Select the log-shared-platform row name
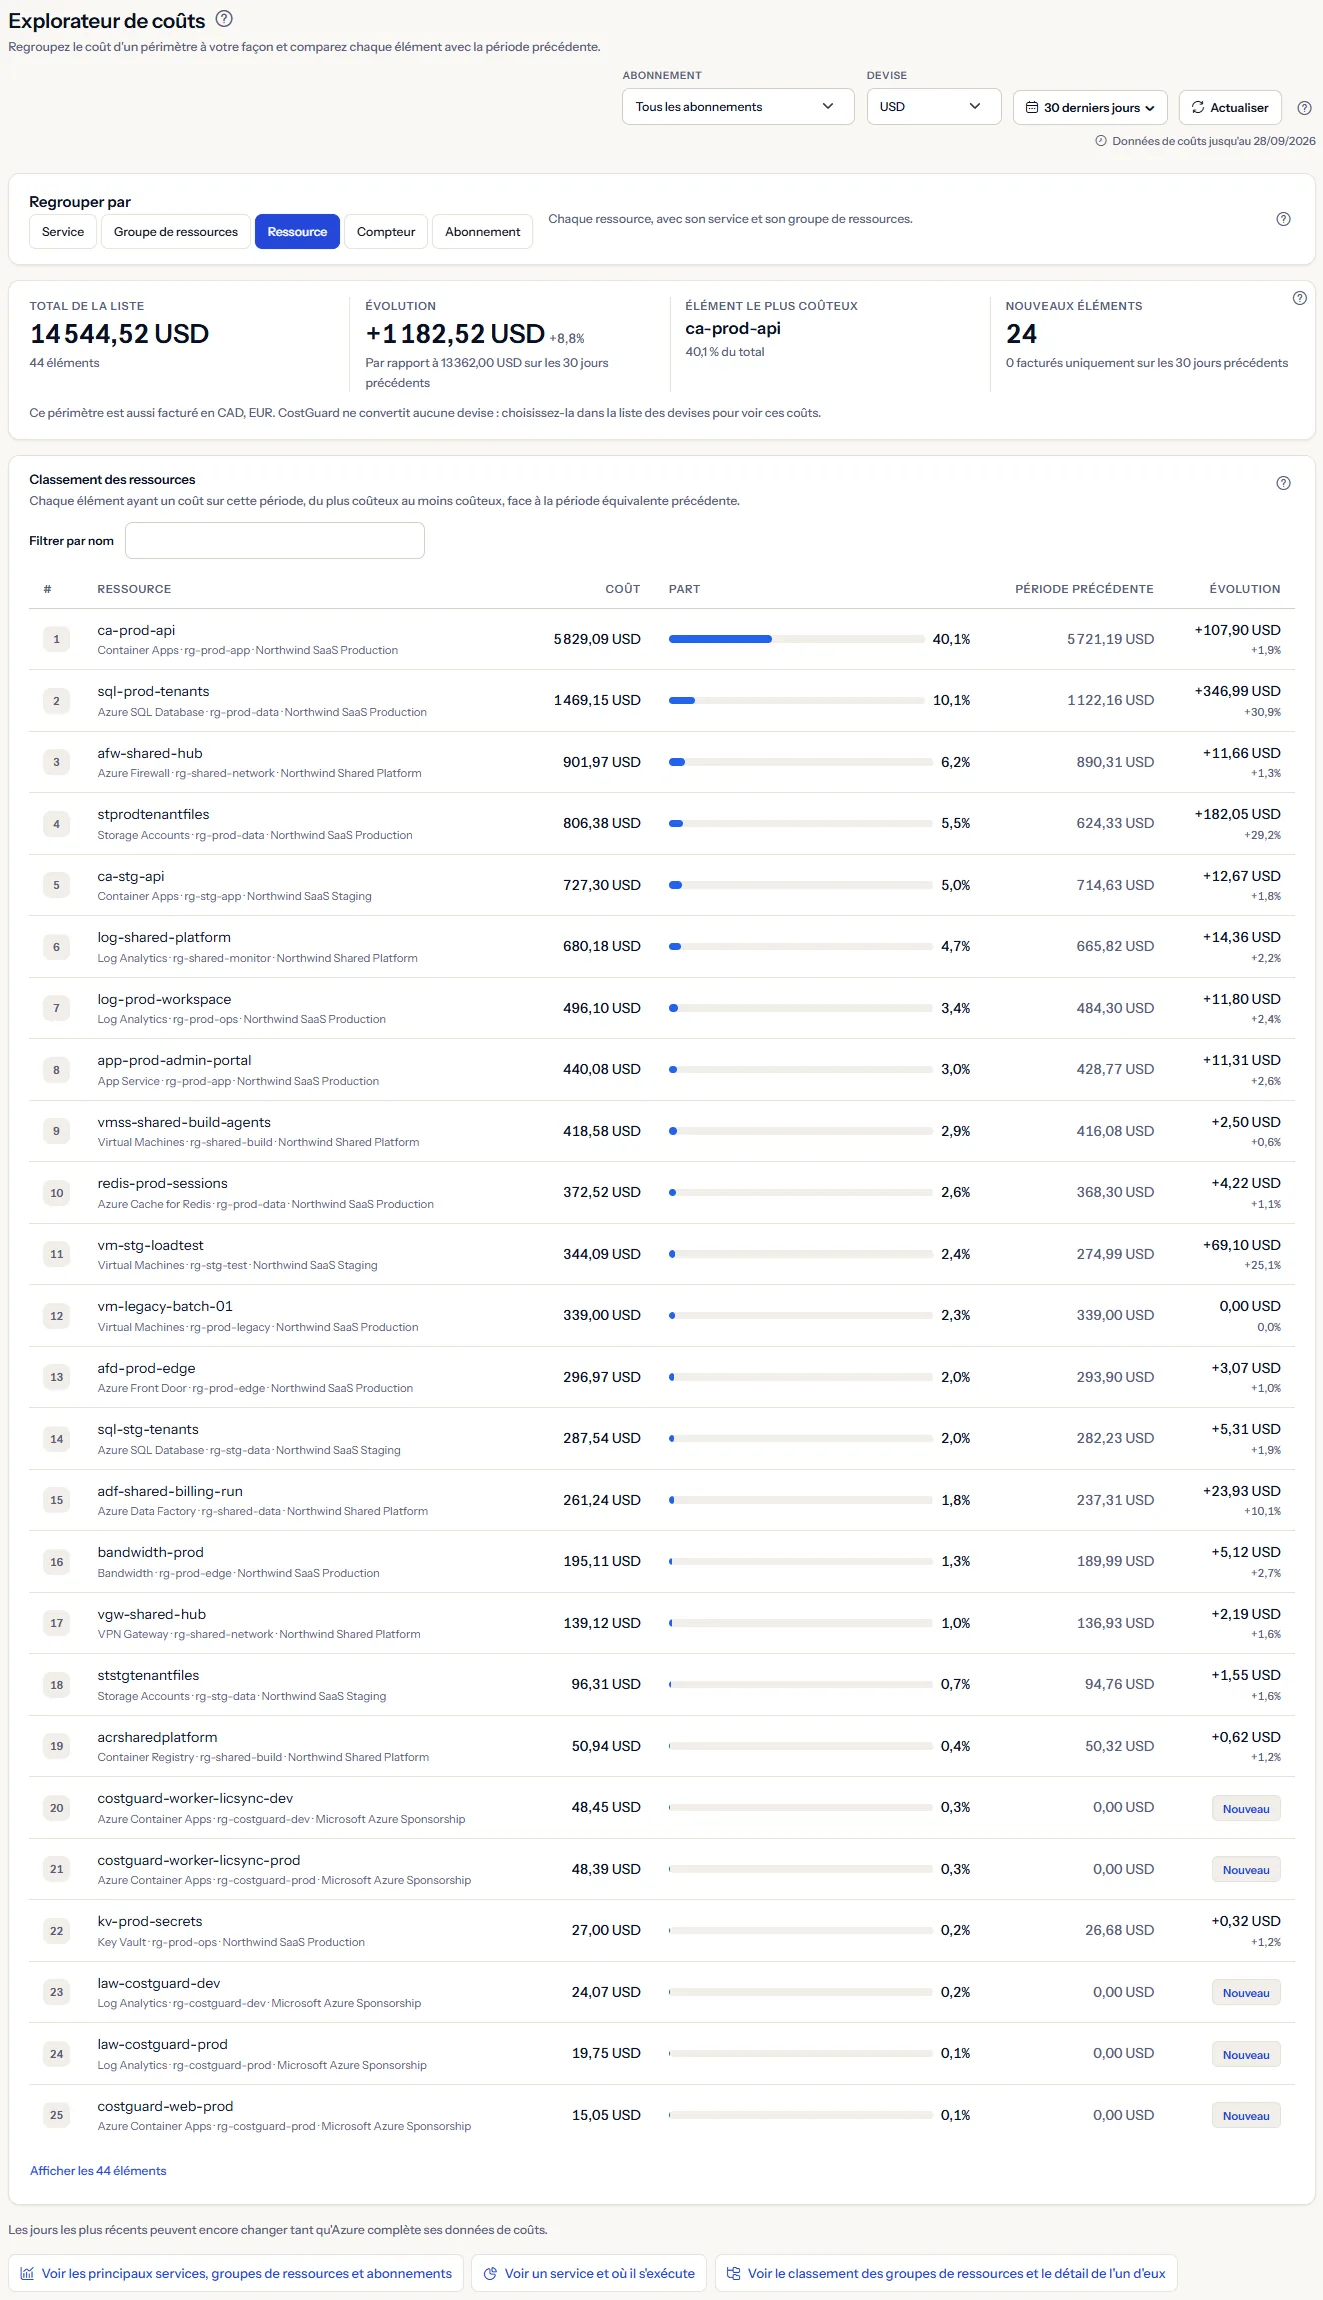Screen dimensions: 1323x2300 click(x=164, y=937)
